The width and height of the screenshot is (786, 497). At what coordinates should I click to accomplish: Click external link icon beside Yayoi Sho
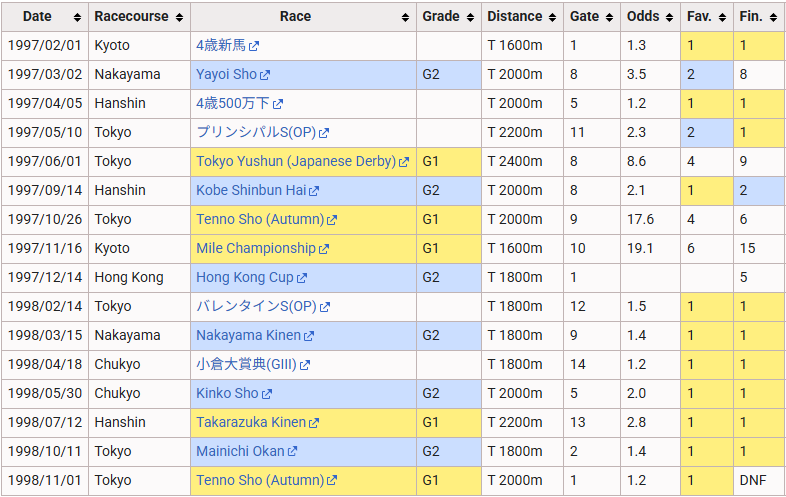pyautogui.click(x=265, y=75)
